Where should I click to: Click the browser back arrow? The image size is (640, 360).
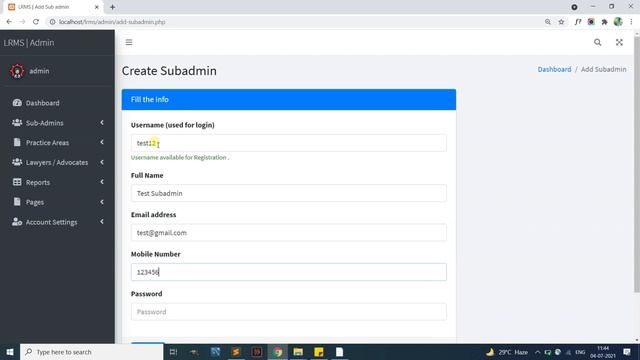point(9,22)
